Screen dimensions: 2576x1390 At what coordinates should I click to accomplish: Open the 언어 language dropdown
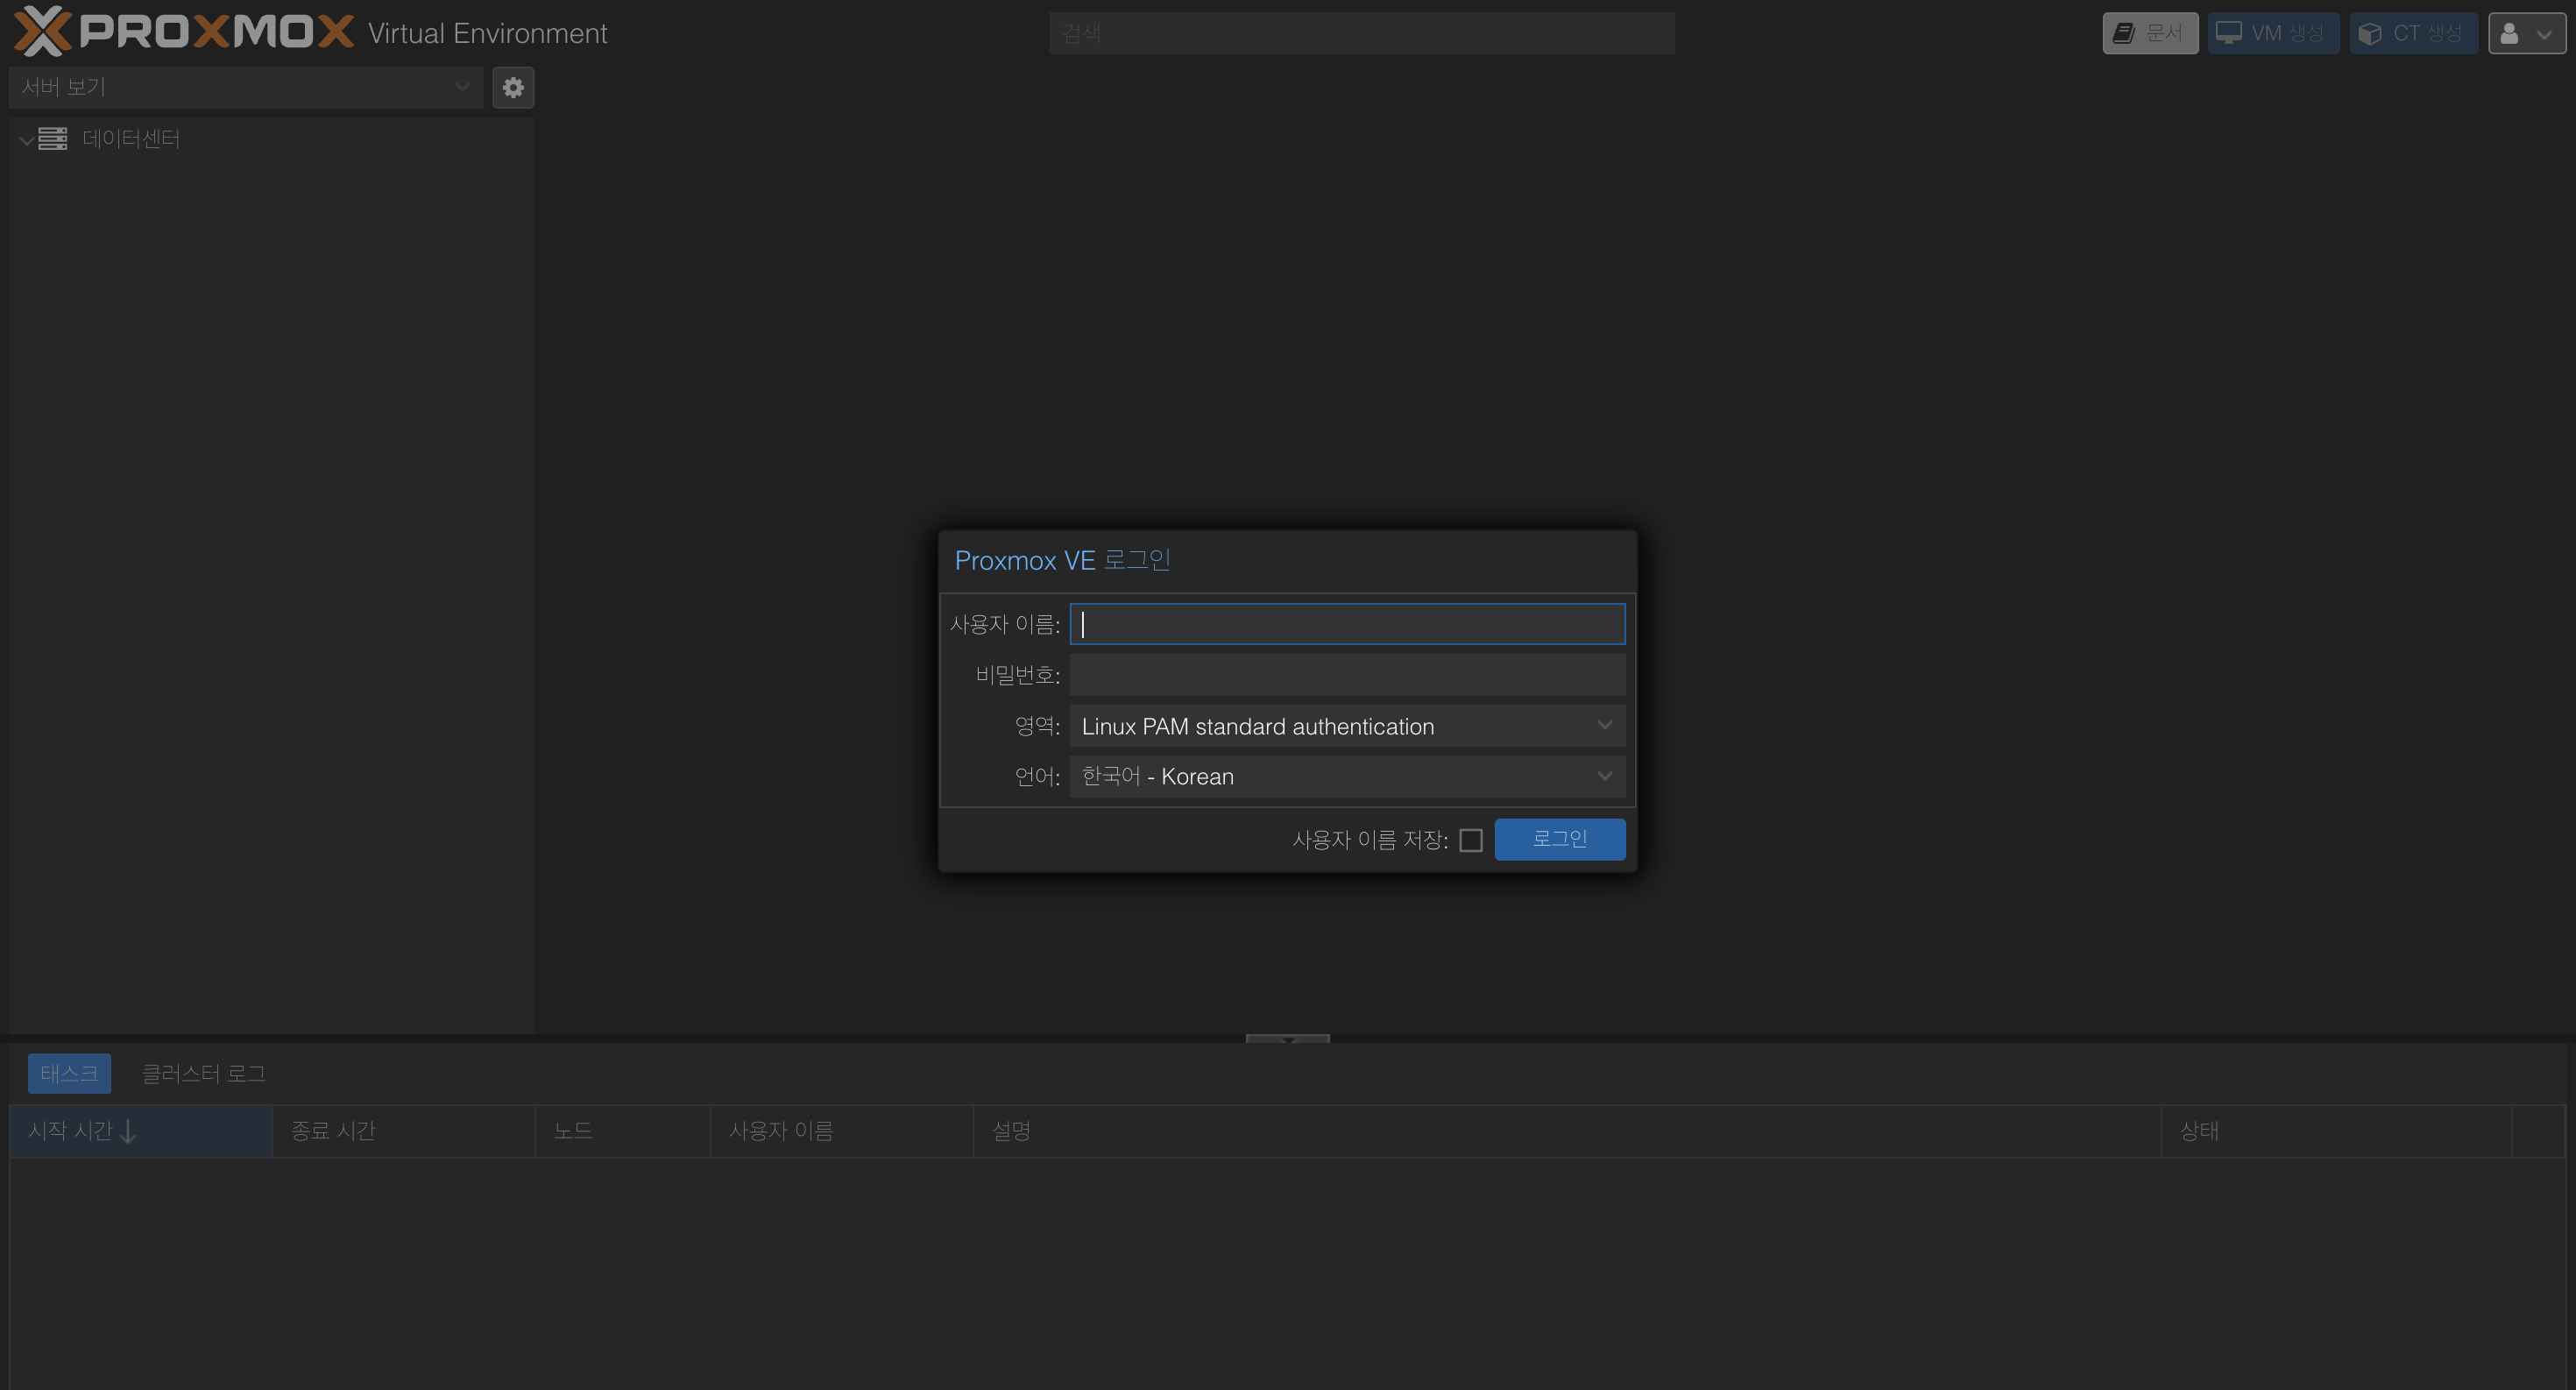pyautogui.click(x=1604, y=777)
